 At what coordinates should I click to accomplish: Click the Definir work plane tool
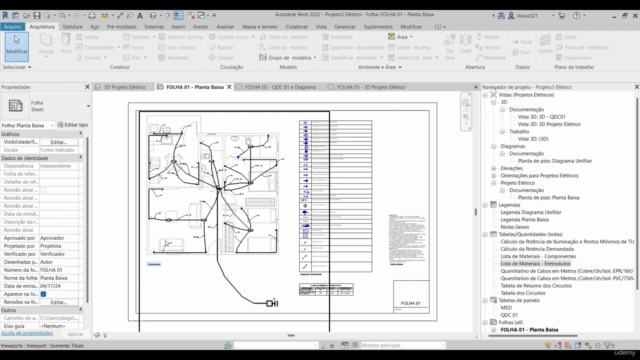pos(545,44)
